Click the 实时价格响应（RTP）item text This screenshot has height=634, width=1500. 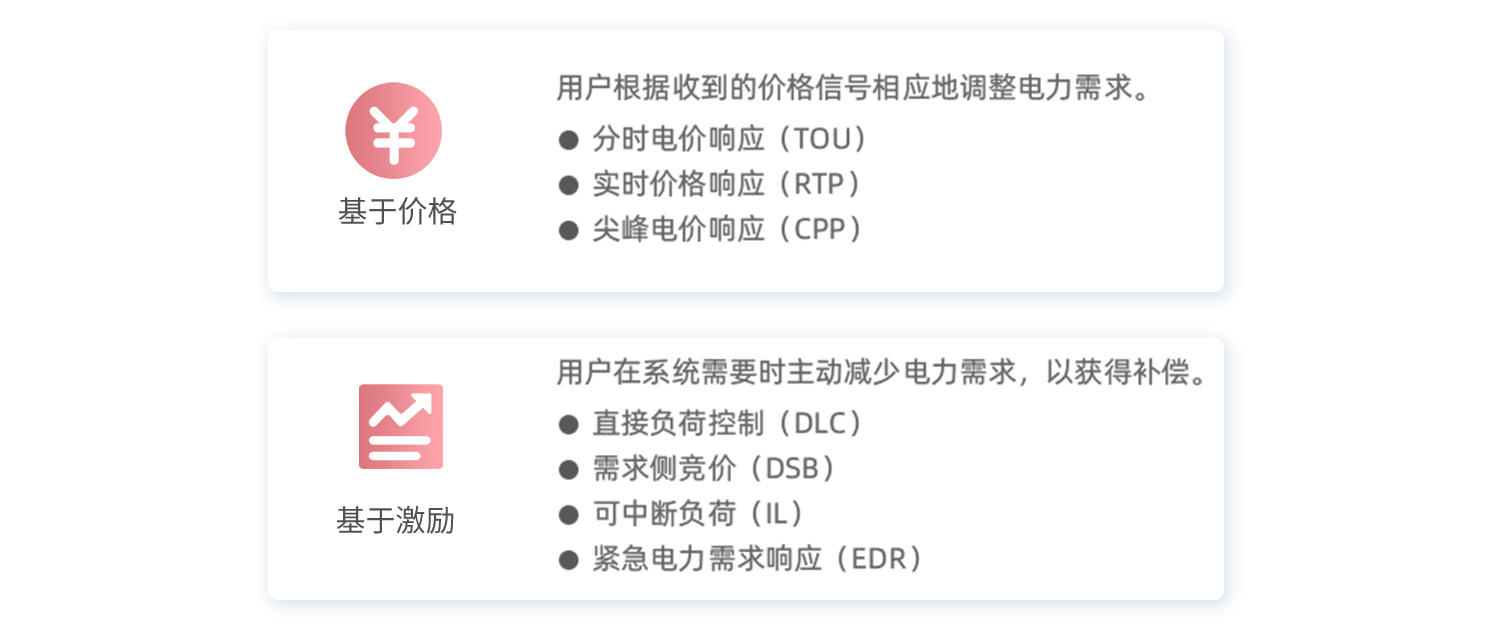pyautogui.click(x=727, y=184)
